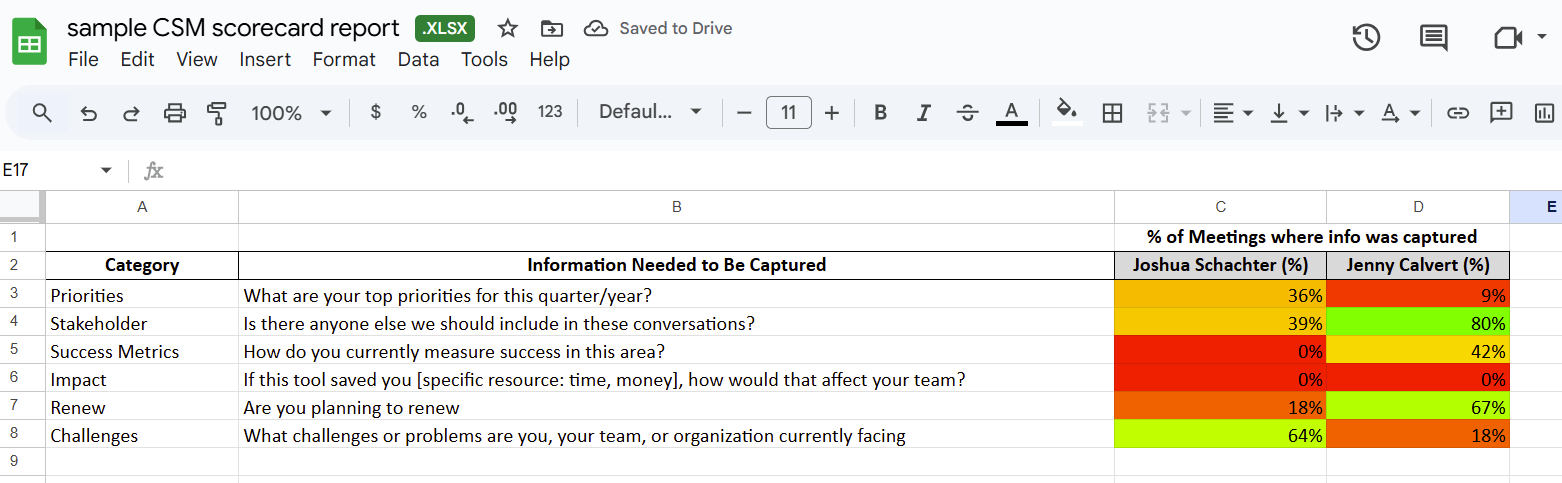Select the green 80% Stakeholder cell
The height and width of the screenshot is (483, 1562).
(x=1418, y=324)
